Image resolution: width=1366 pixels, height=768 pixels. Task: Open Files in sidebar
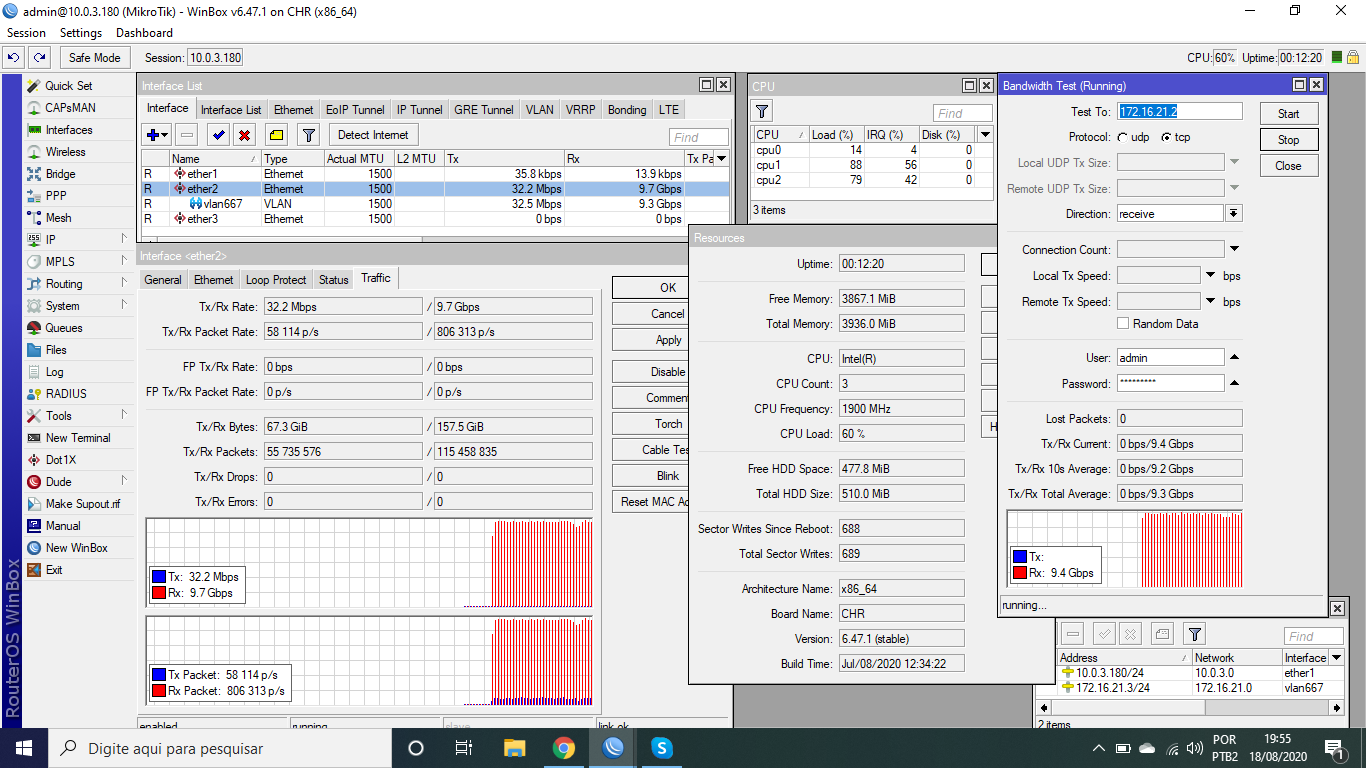click(x=56, y=350)
